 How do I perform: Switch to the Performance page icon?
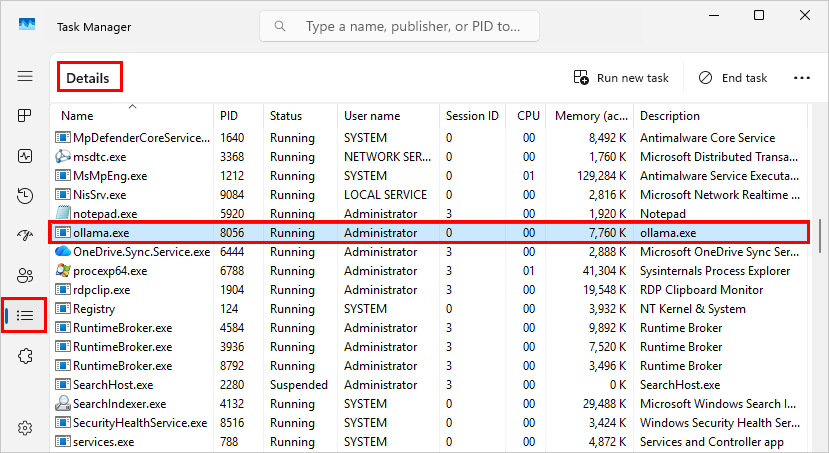click(25, 156)
